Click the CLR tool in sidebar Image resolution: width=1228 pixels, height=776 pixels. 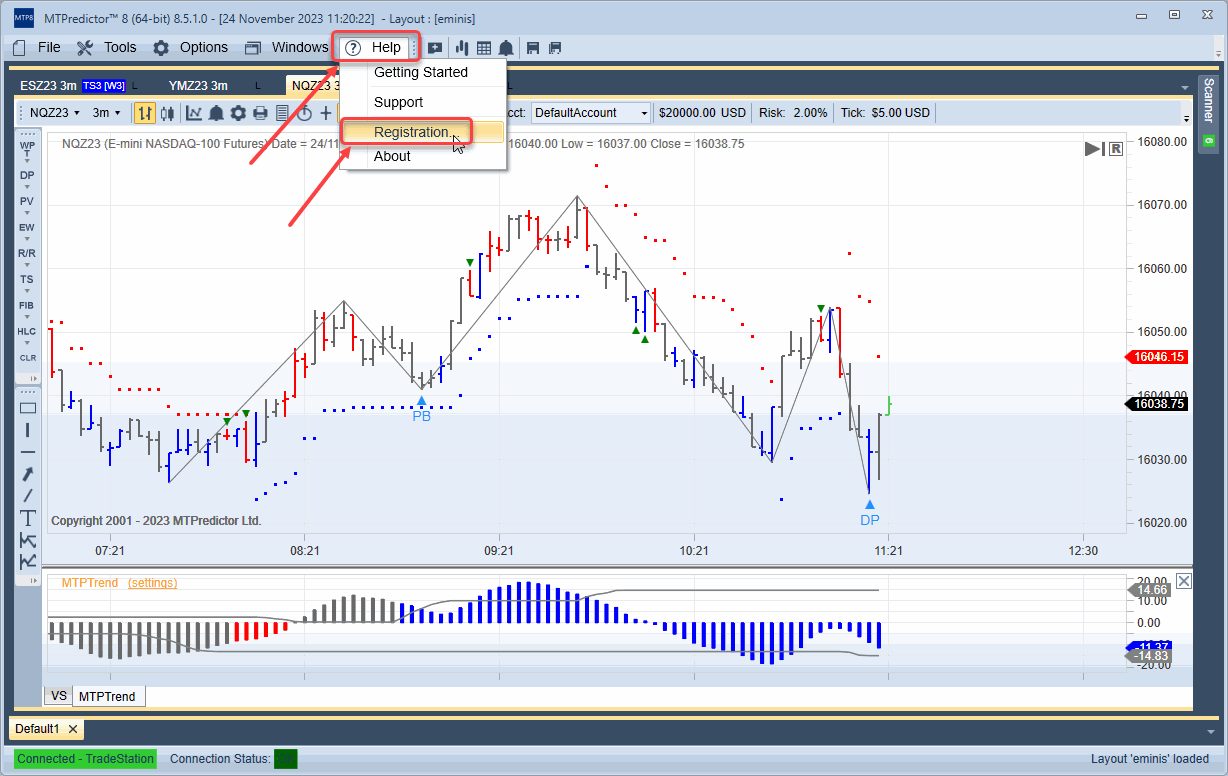click(28, 357)
